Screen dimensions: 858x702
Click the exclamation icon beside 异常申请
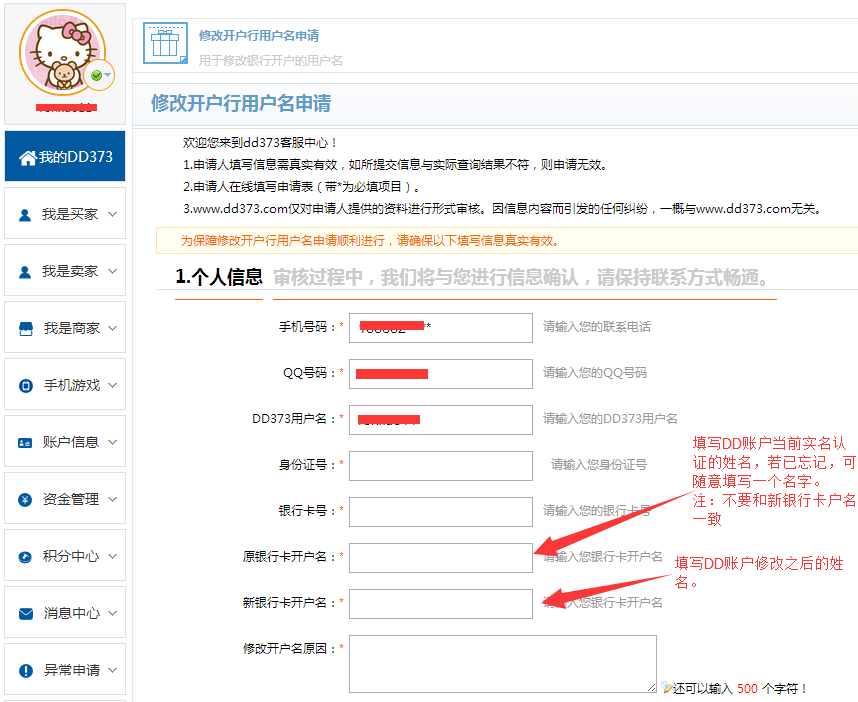pyautogui.click(x=26, y=671)
